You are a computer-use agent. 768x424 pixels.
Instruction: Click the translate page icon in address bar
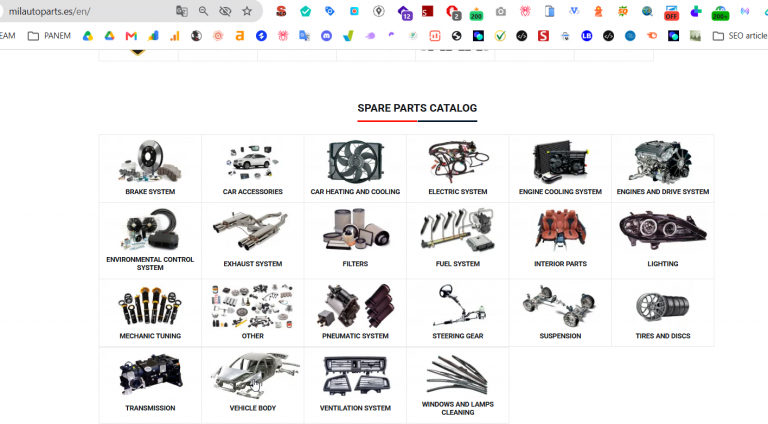[x=182, y=11]
